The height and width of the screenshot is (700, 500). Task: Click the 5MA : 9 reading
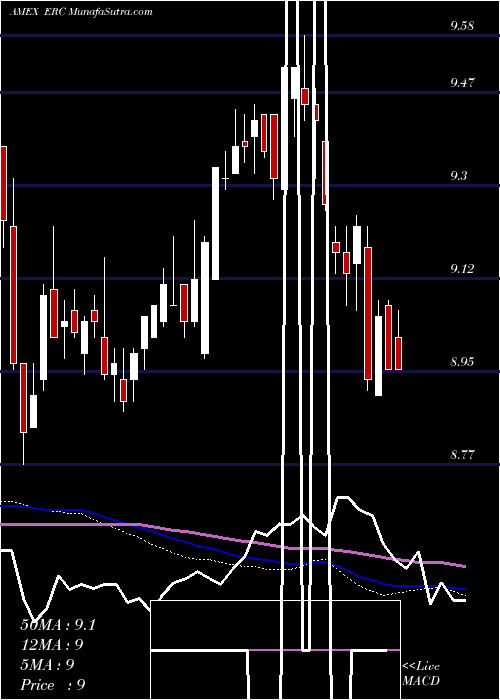(x=47, y=665)
